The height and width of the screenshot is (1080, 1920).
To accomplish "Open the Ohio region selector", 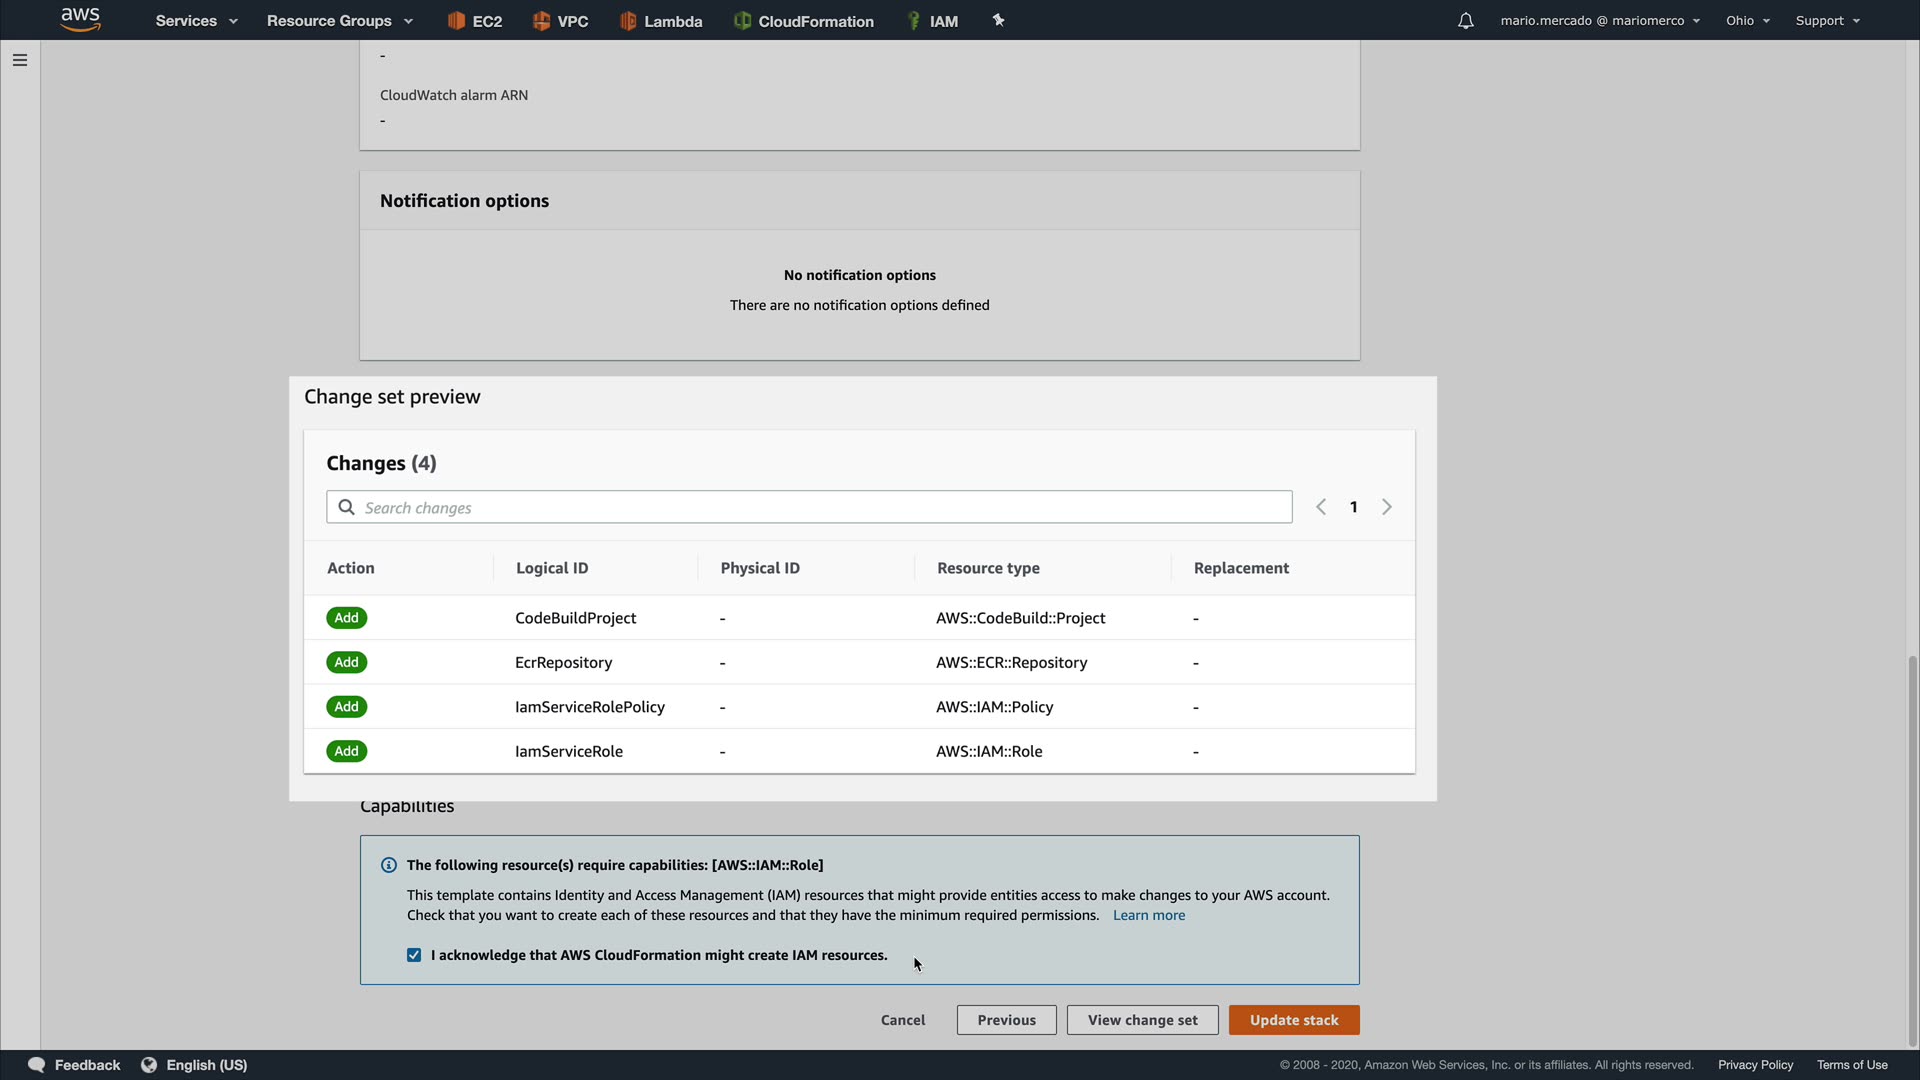I will pos(1747,21).
